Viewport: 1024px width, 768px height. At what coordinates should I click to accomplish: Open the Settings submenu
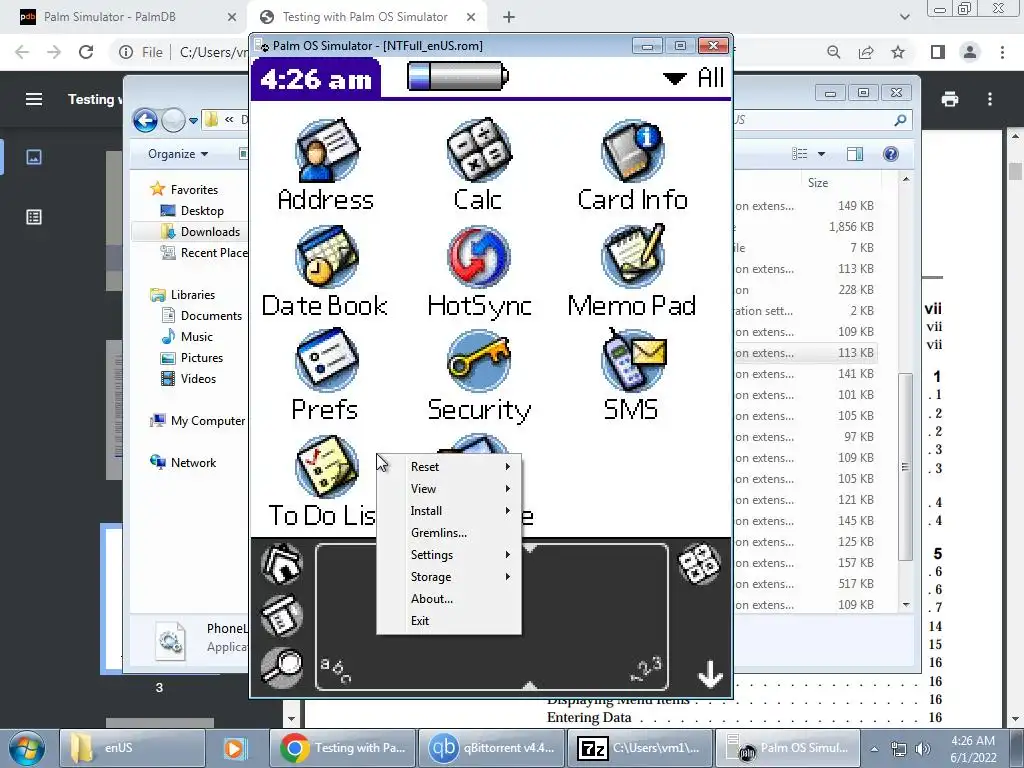pos(449,554)
